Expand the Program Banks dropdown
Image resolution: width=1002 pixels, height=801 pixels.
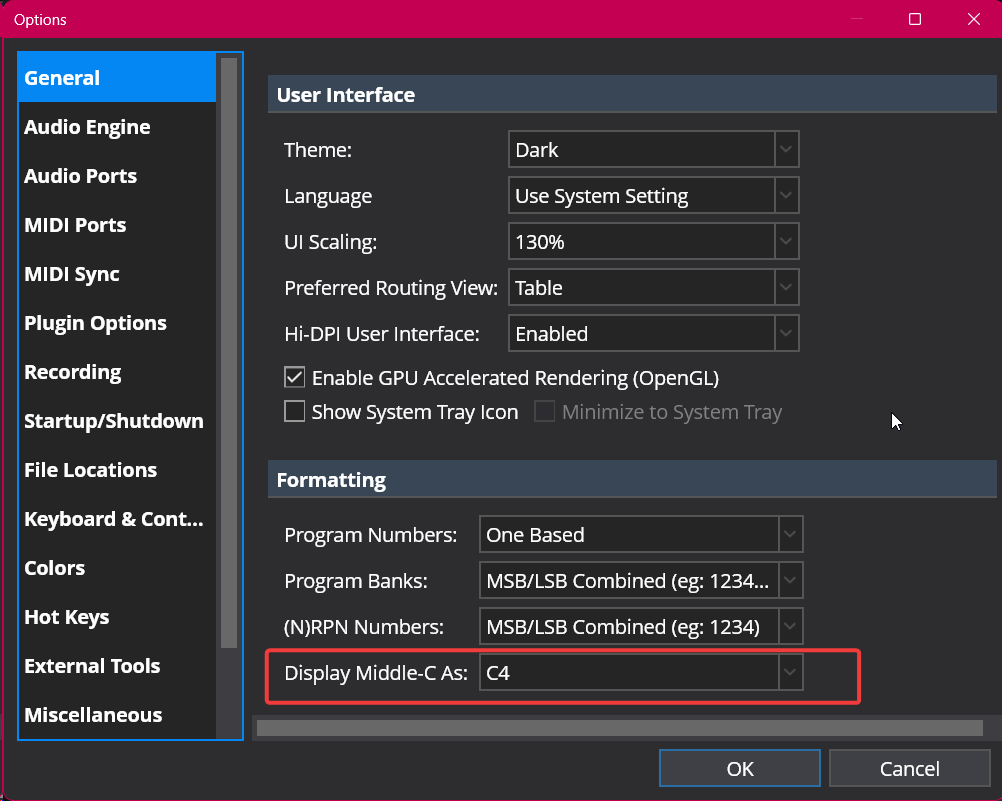pyautogui.click(x=641, y=580)
